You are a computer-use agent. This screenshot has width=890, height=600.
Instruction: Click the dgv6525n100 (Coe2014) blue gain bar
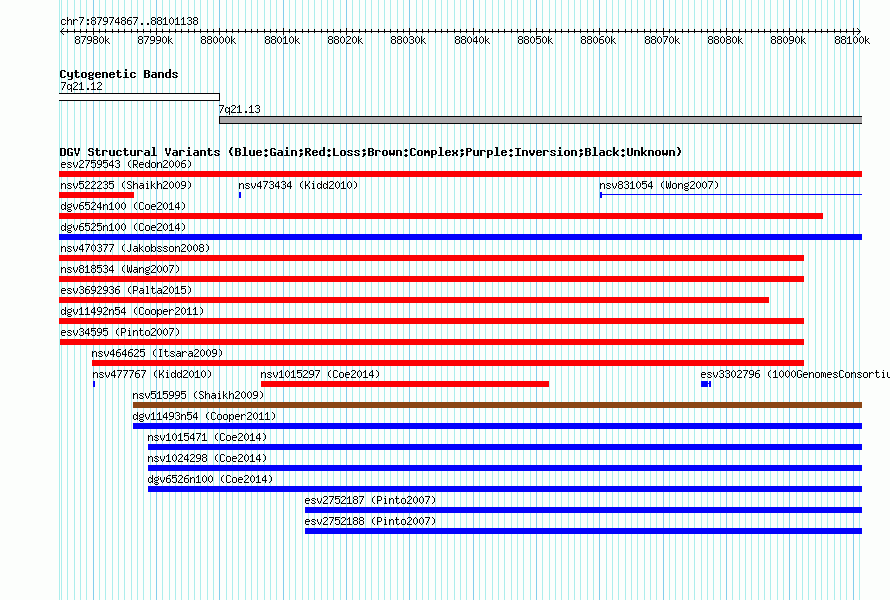click(461, 237)
